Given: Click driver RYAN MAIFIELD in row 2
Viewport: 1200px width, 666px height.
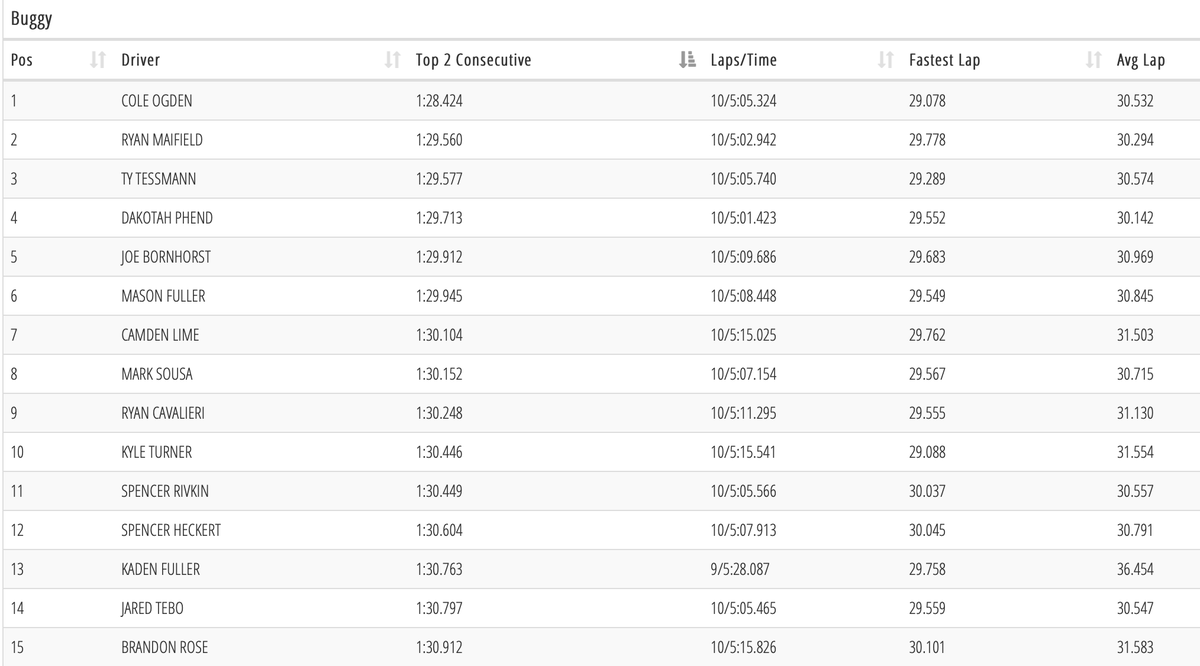Looking at the screenshot, I should coord(162,140).
